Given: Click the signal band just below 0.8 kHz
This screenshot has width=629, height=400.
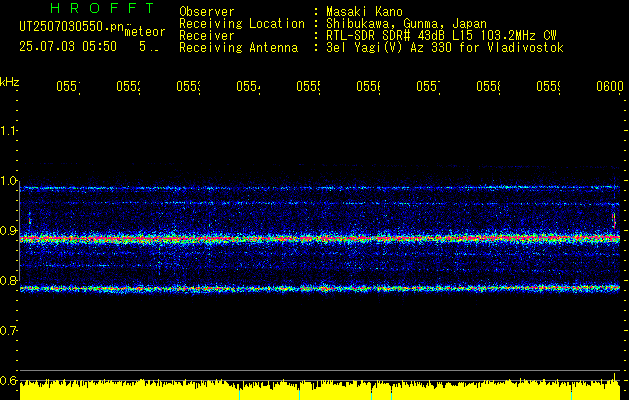Looking at the screenshot, I should click(x=320, y=288).
